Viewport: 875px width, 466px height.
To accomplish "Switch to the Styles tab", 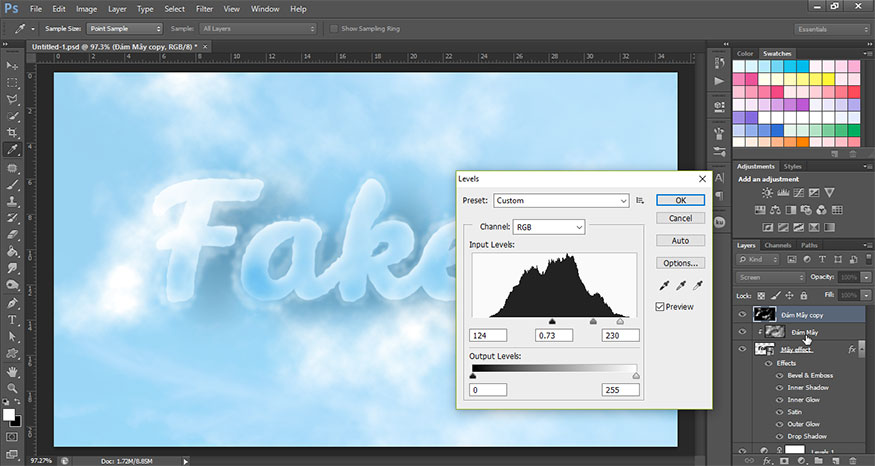I will 792,166.
